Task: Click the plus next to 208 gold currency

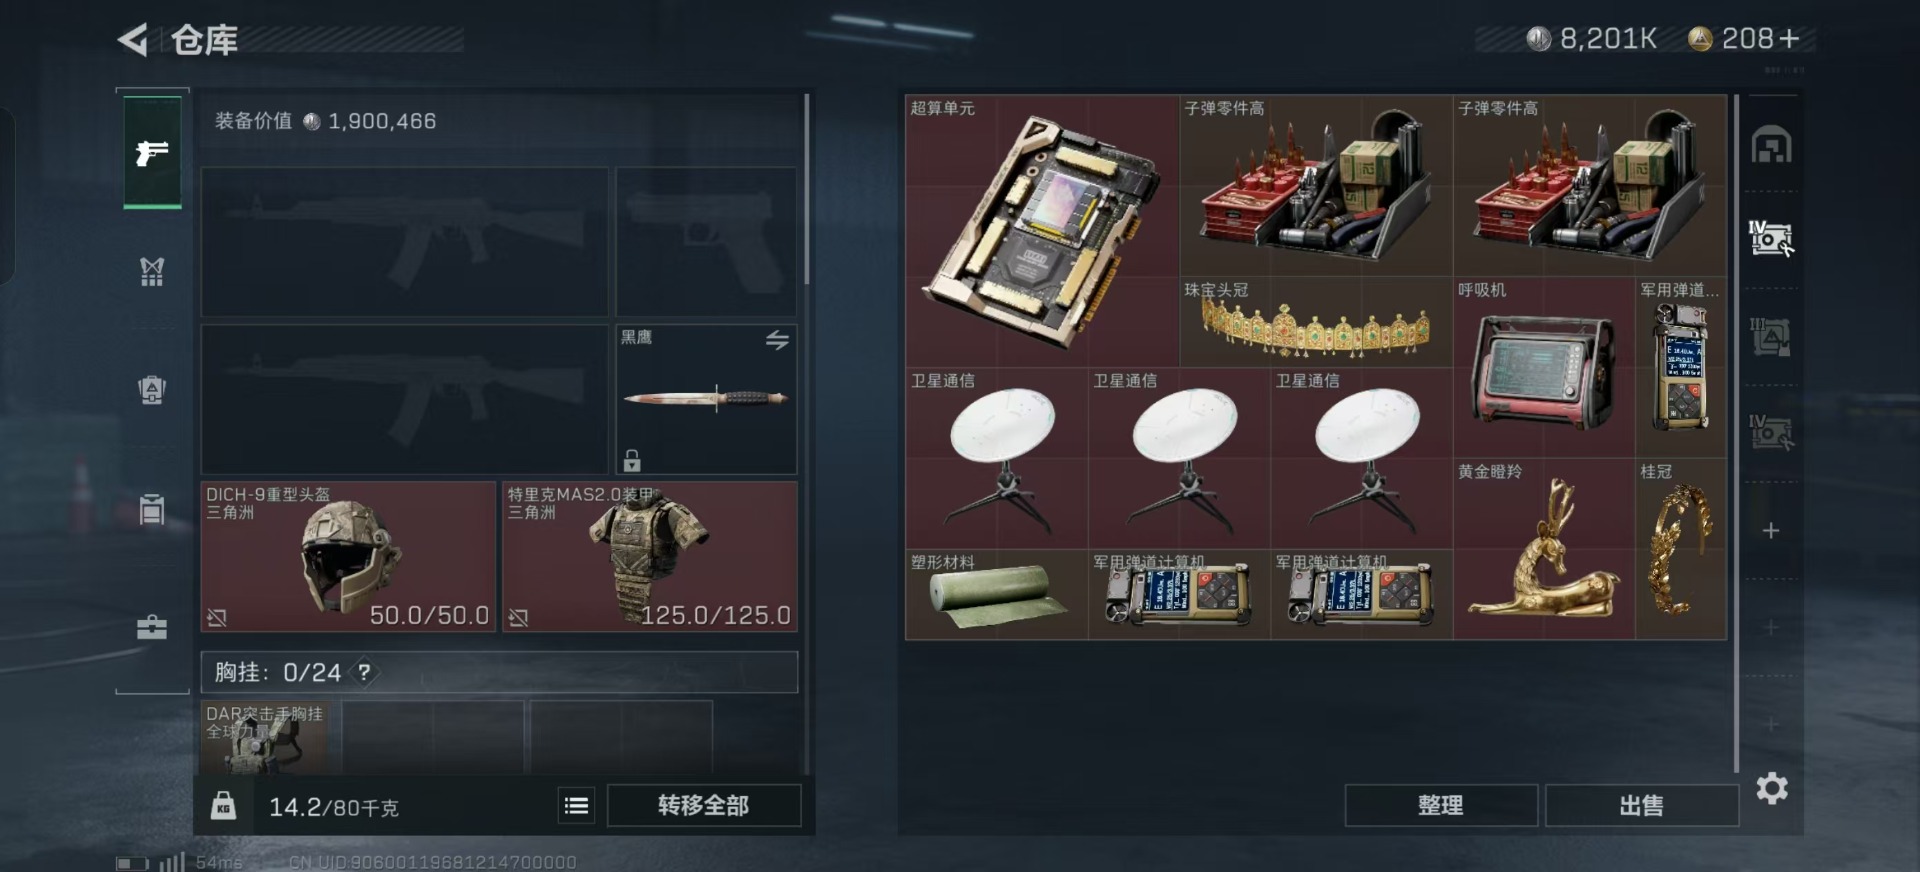Action: pos(1790,39)
